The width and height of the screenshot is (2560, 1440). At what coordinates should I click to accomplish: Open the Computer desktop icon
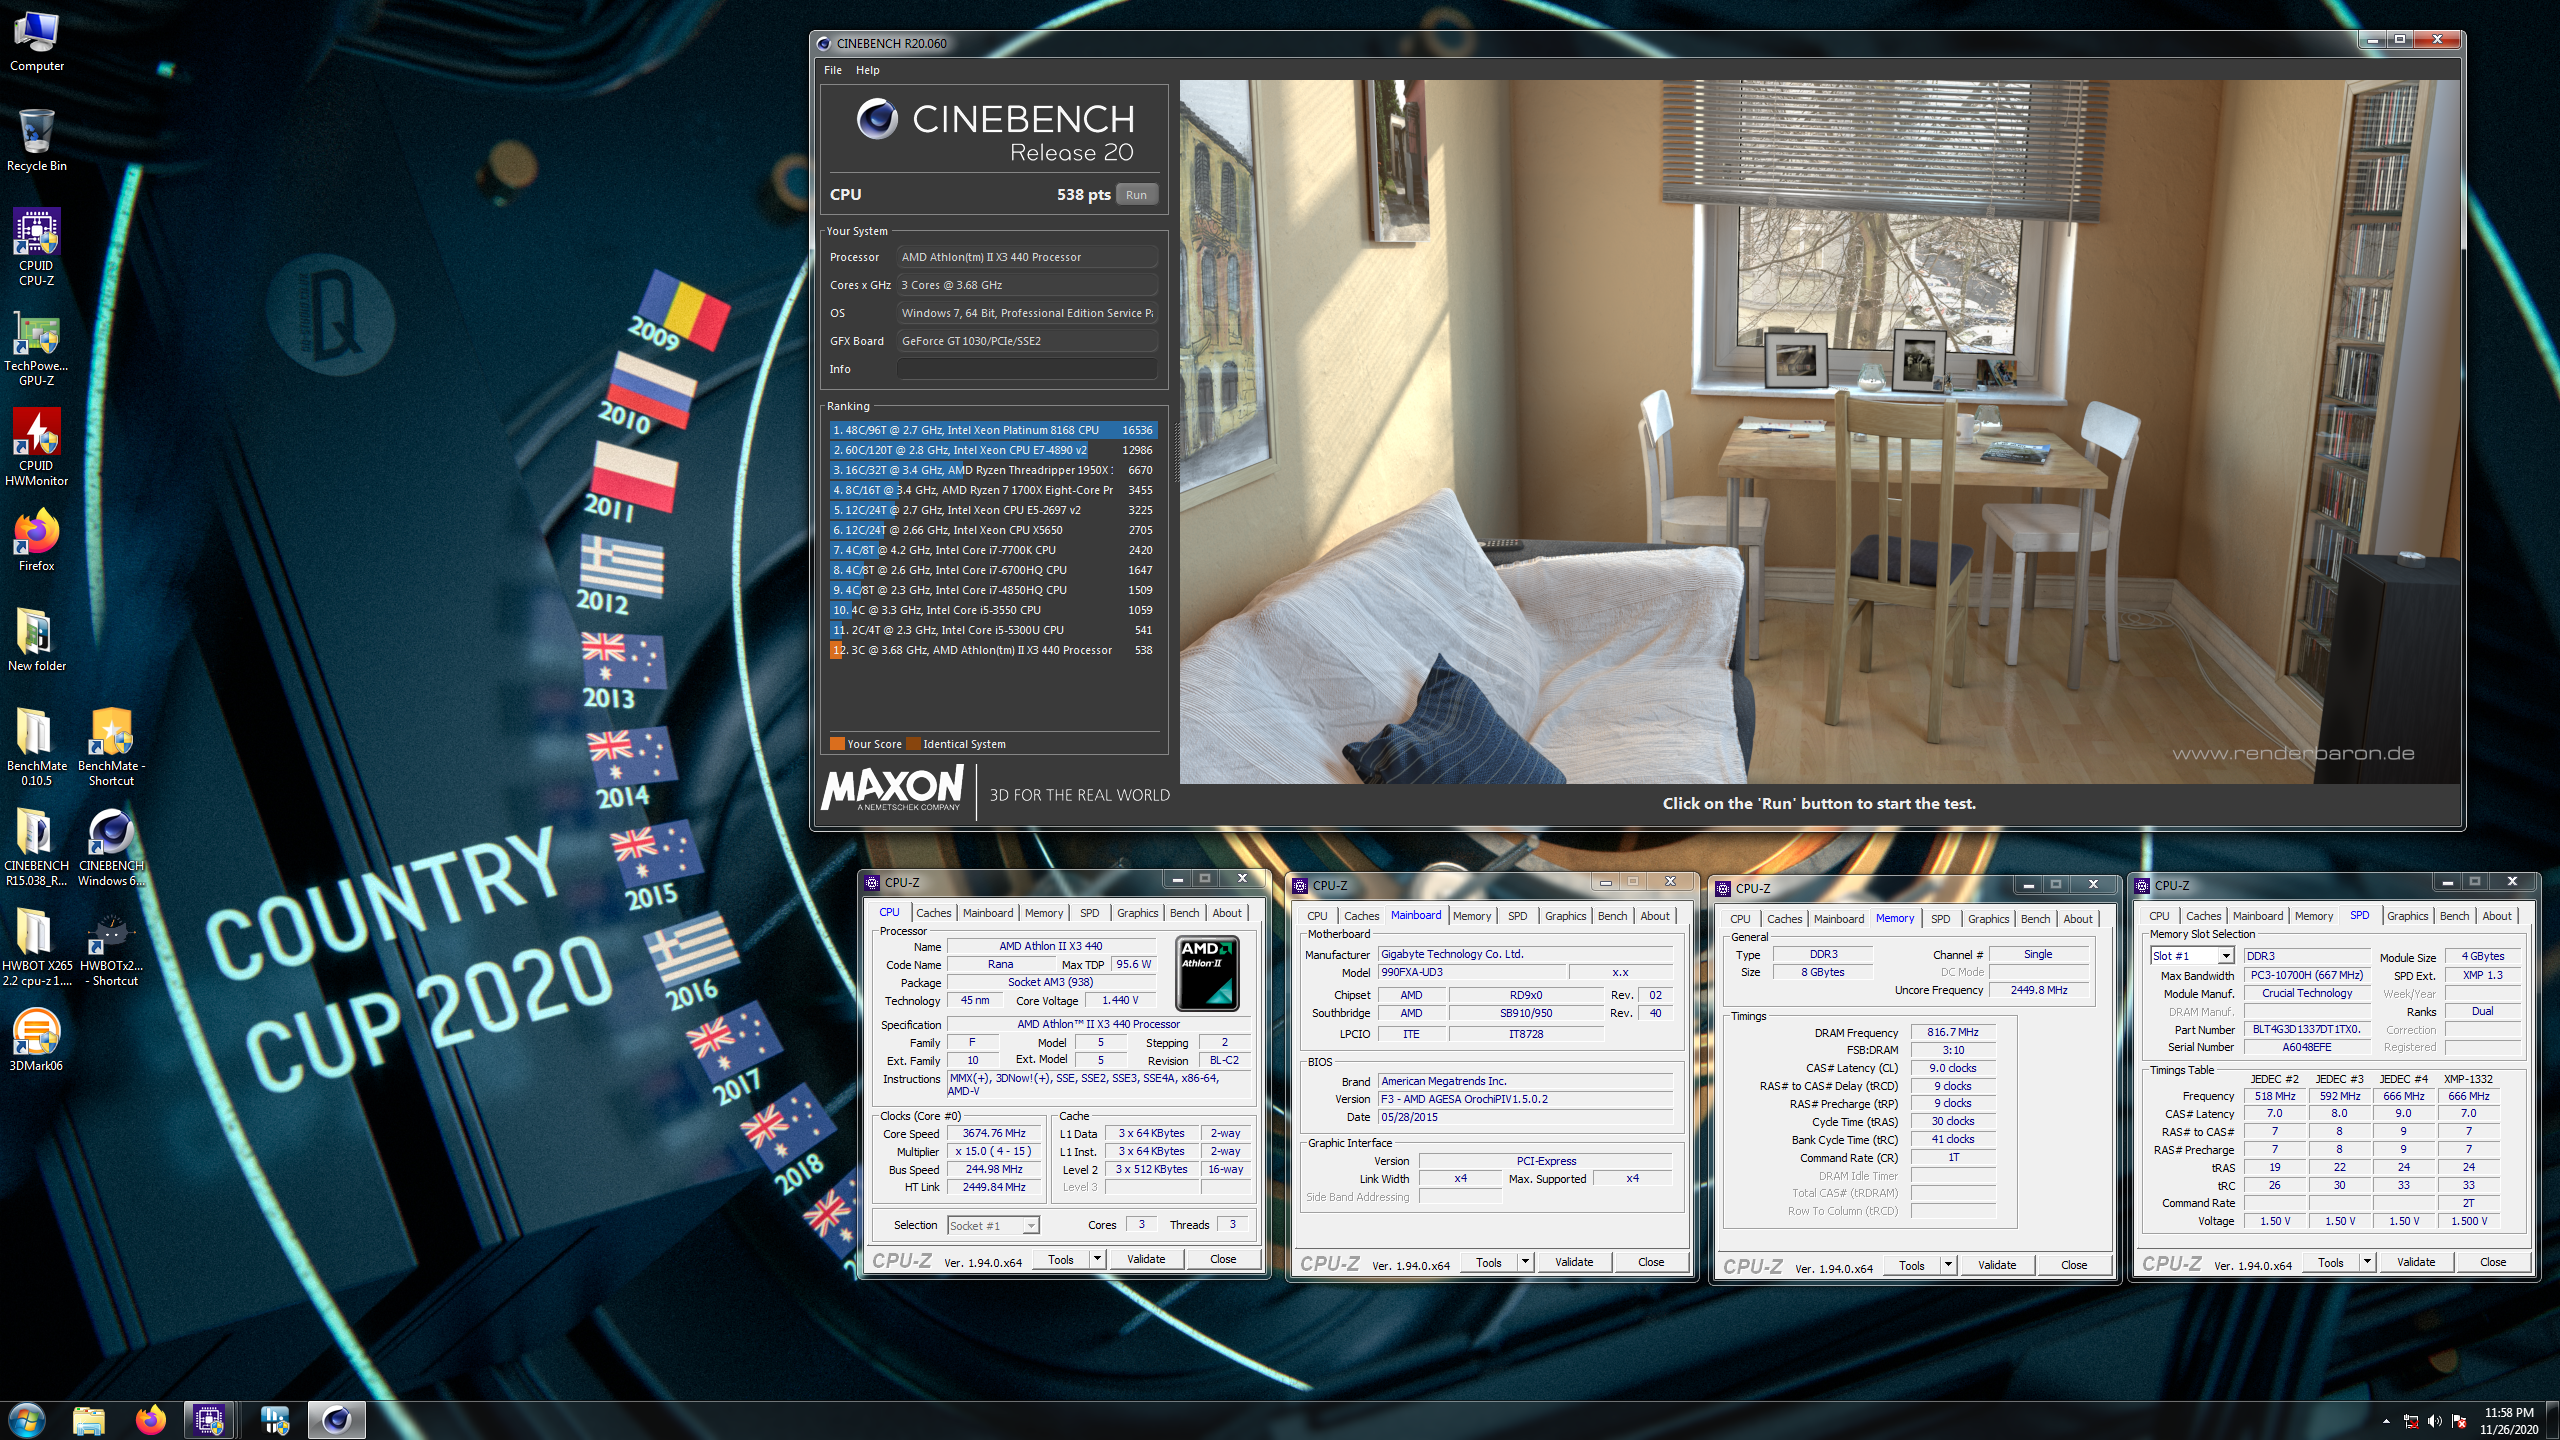tap(37, 42)
